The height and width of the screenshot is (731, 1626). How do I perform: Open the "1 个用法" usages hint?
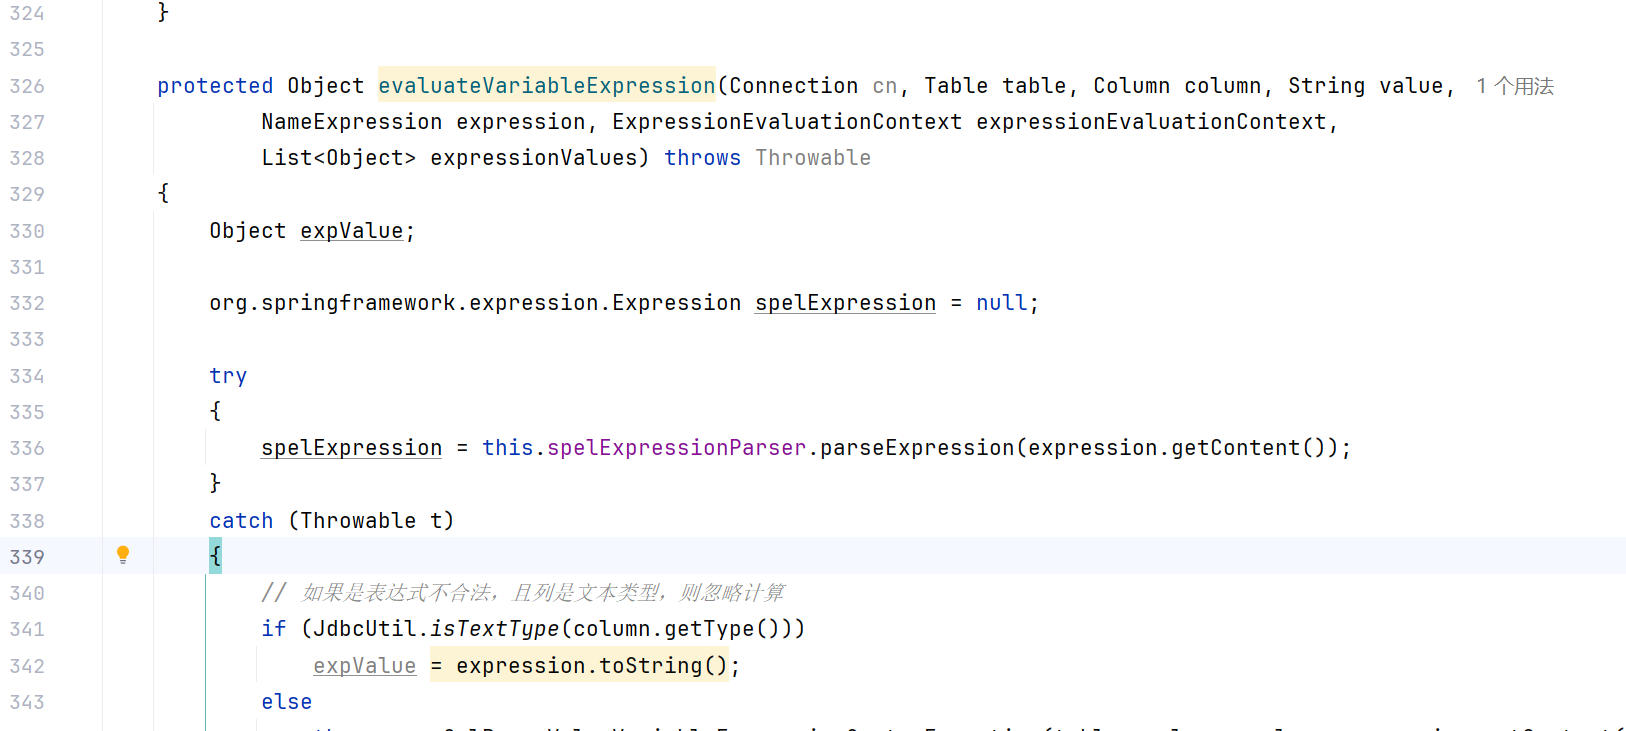tap(1514, 86)
